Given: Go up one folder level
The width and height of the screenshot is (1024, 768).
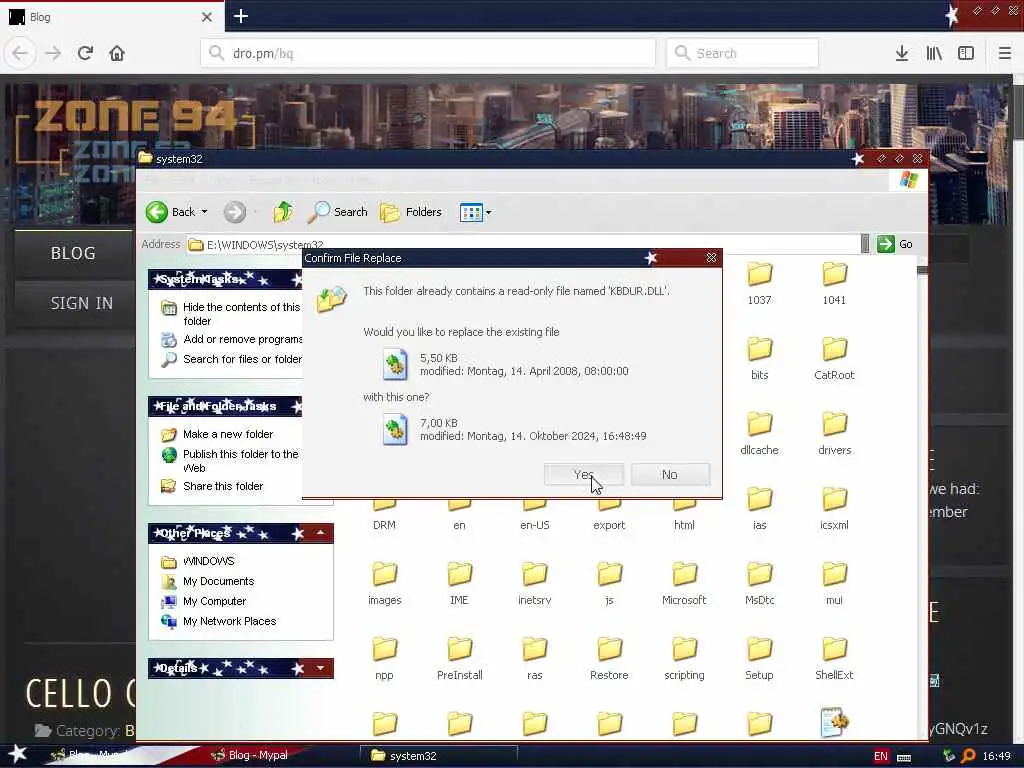Looking at the screenshot, I should click(x=283, y=212).
